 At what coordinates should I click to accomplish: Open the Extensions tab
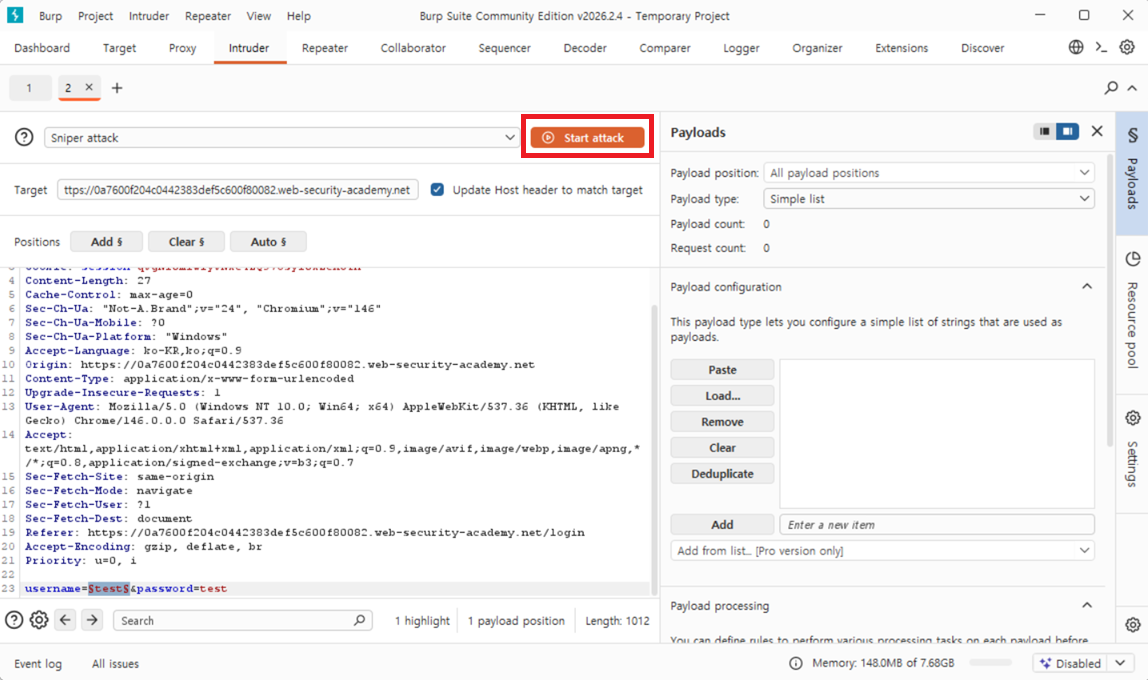(901, 48)
